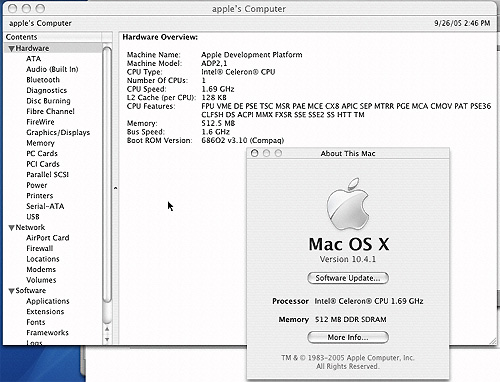Select PCI Cards entry
Image resolution: width=500 pixels, height=382 pixels.
[x=43, y=164]
